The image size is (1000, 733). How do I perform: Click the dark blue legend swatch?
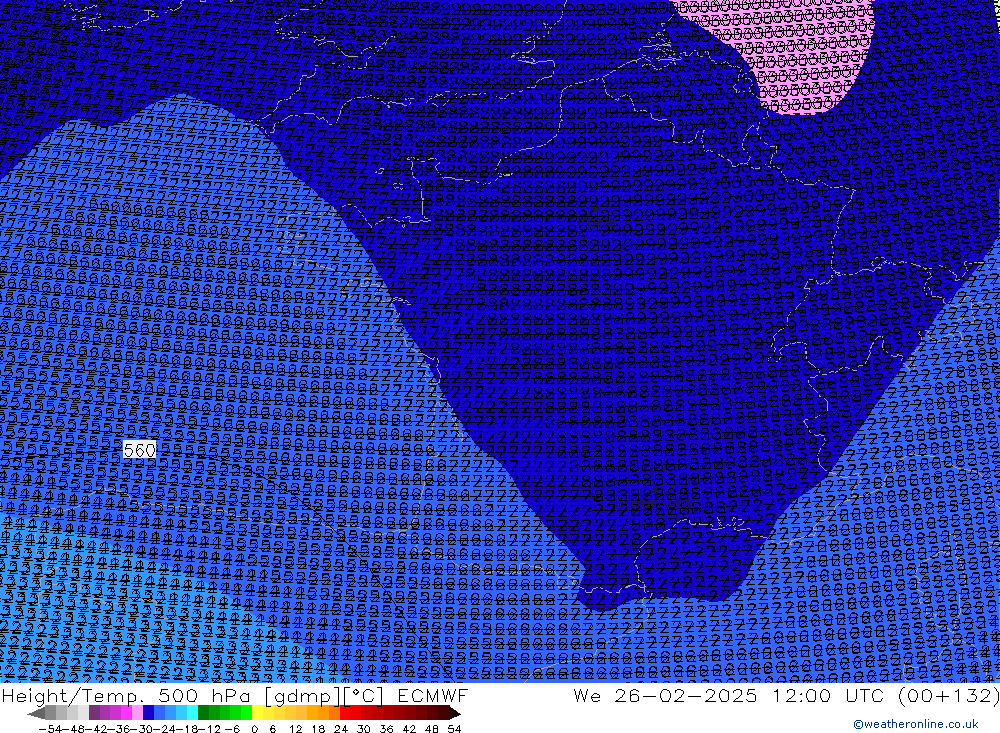pos(148,713)
